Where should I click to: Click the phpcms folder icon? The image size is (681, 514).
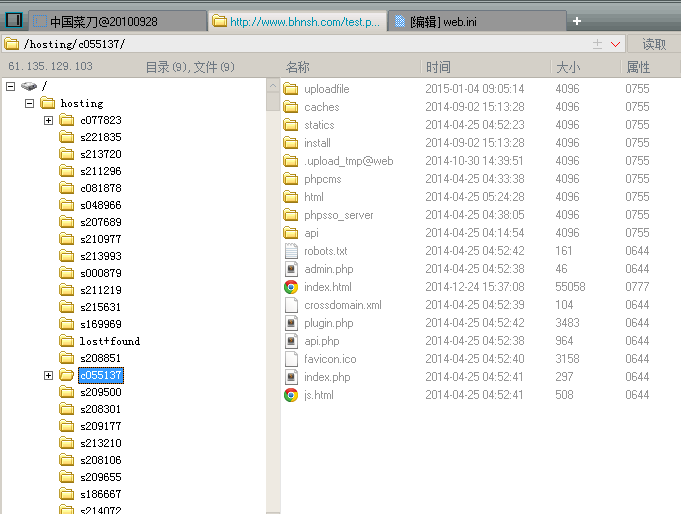[x=291, y=179]
